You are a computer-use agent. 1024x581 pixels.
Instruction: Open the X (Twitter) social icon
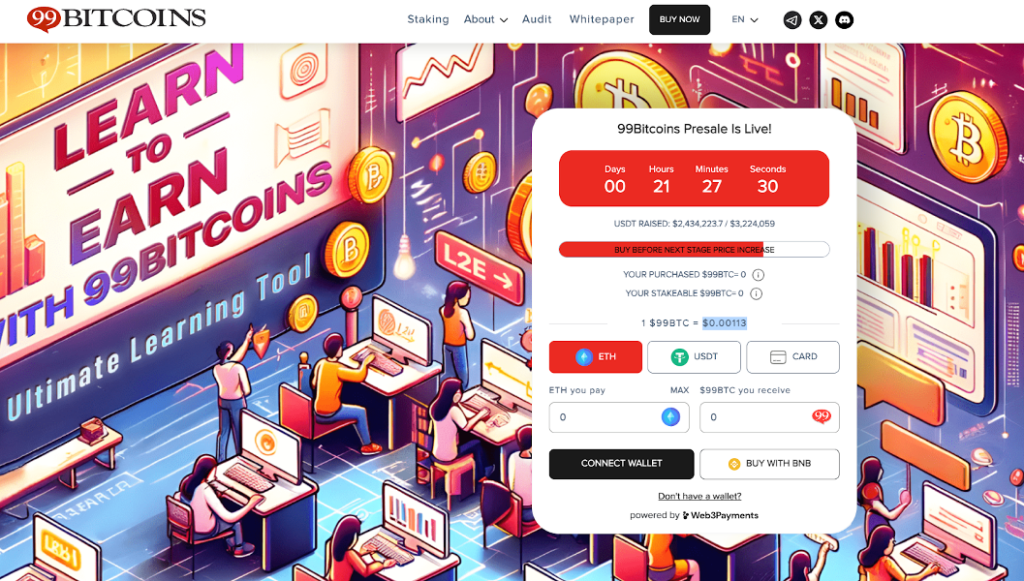[818, 20]
